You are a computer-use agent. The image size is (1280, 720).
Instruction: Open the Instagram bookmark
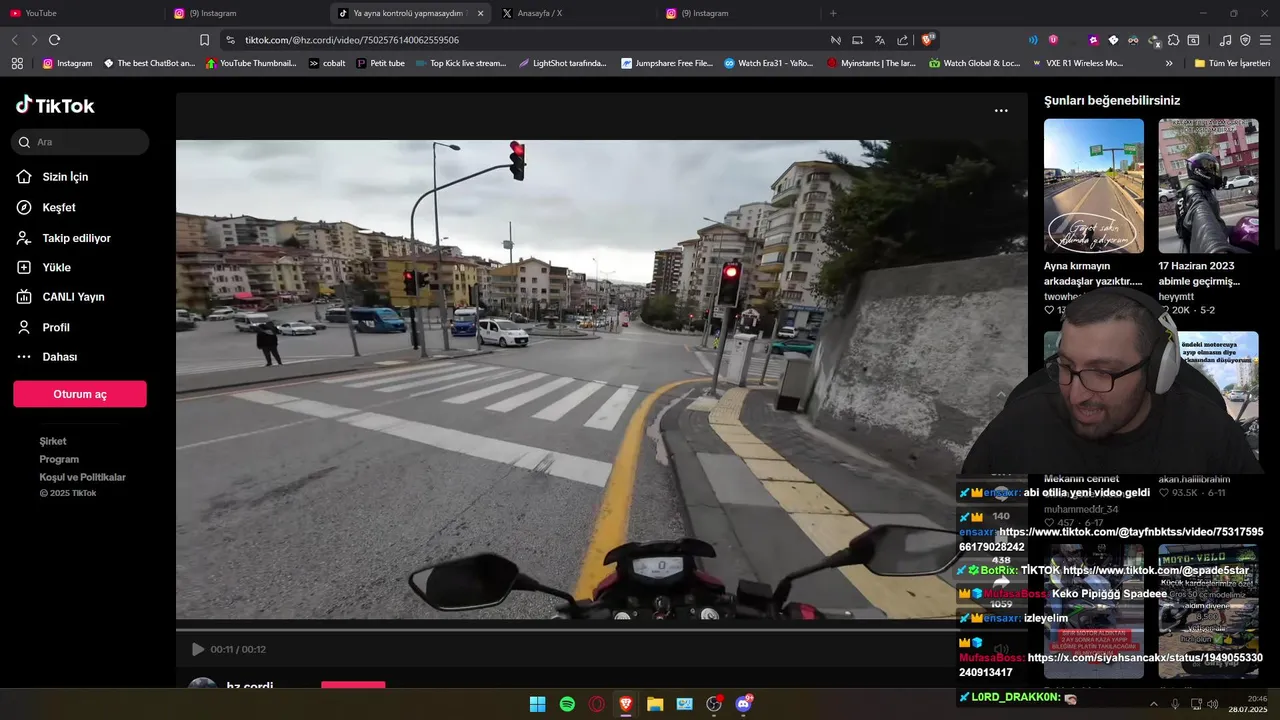tap(67, 63)
